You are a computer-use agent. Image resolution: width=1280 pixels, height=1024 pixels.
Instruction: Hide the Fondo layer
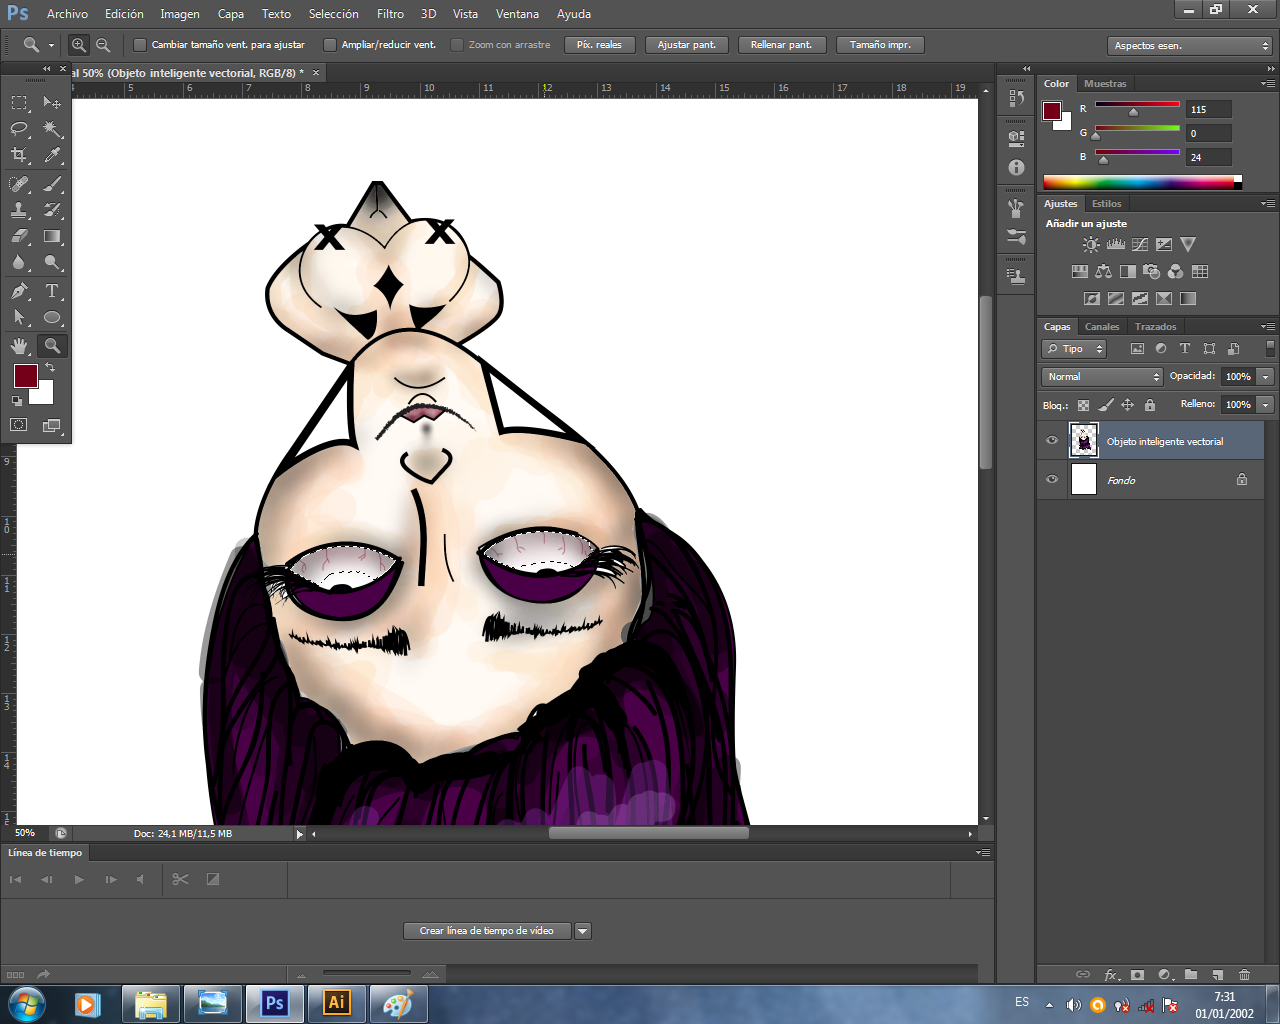point(1052,479)
